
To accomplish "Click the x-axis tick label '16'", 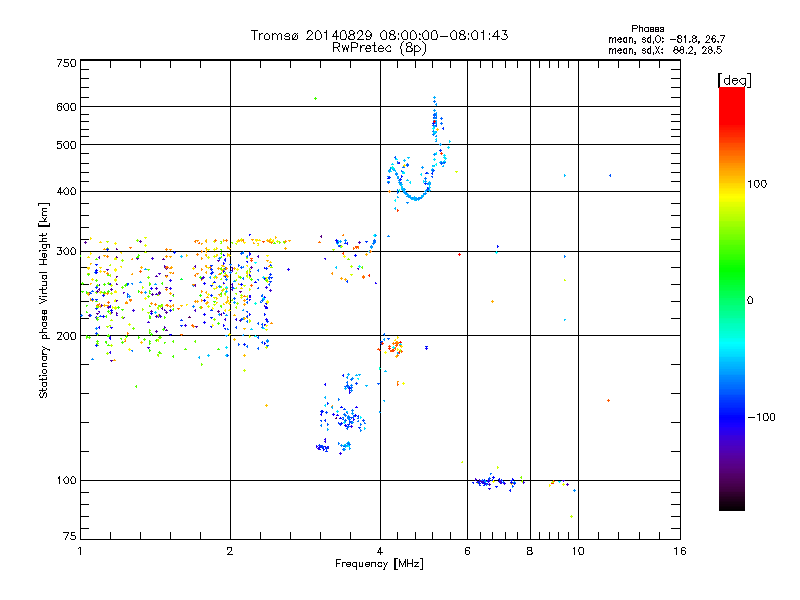I will [x=680, y=551].
